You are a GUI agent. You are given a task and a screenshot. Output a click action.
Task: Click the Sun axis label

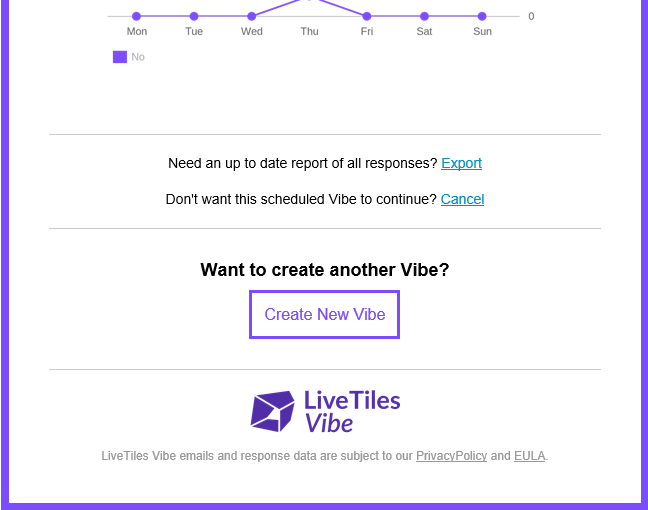click(x=482, y=31)
